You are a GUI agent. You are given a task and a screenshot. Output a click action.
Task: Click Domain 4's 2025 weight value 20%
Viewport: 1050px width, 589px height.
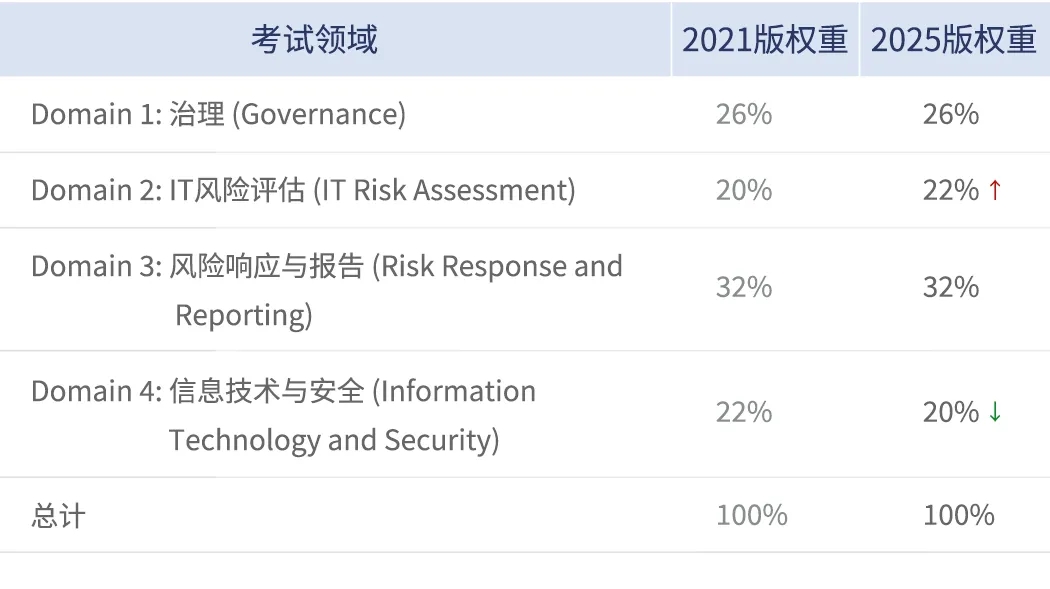click(x=950, y=412)
